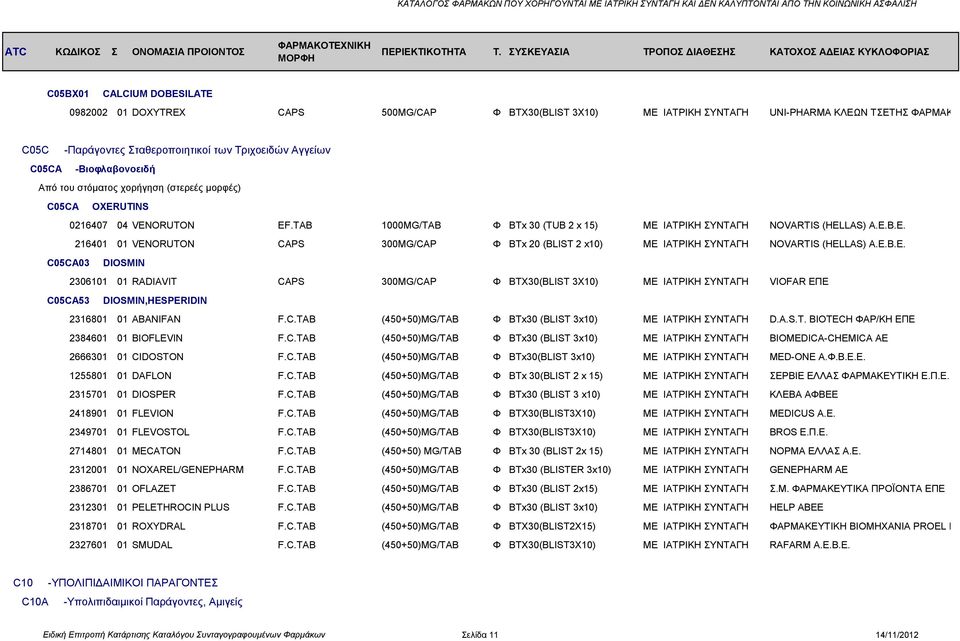
Task: Select the C05BX01 CALCIUM DOBESILATE heading
Action: [x=130, y=94]
